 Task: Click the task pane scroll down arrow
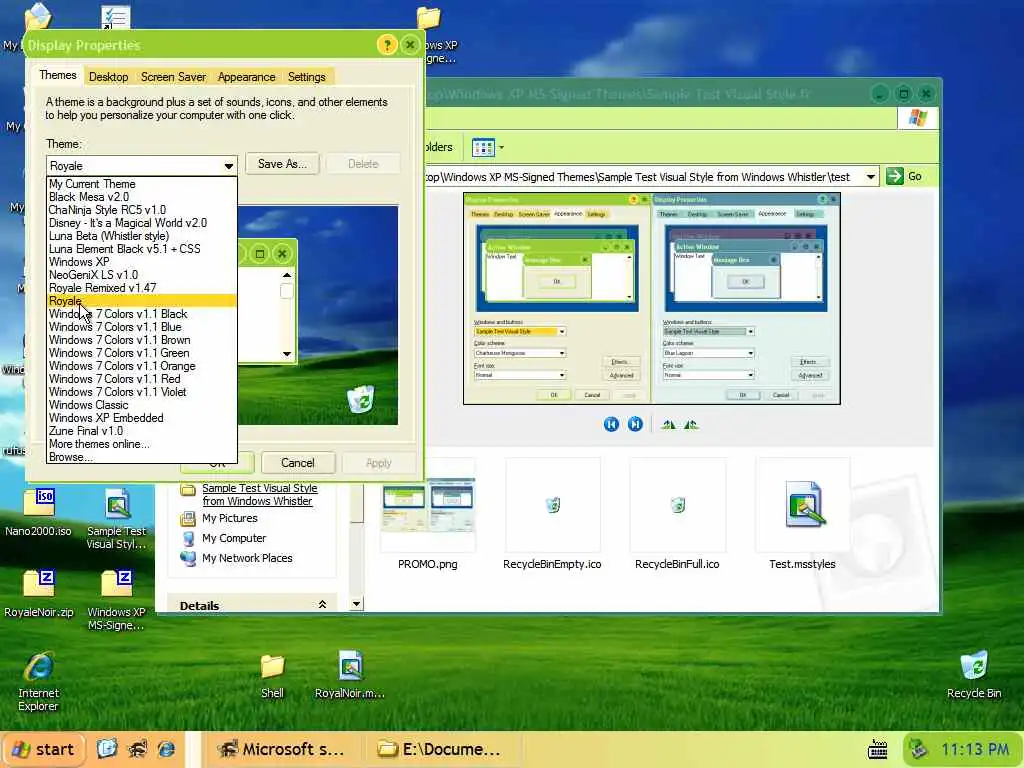point(357,604)
